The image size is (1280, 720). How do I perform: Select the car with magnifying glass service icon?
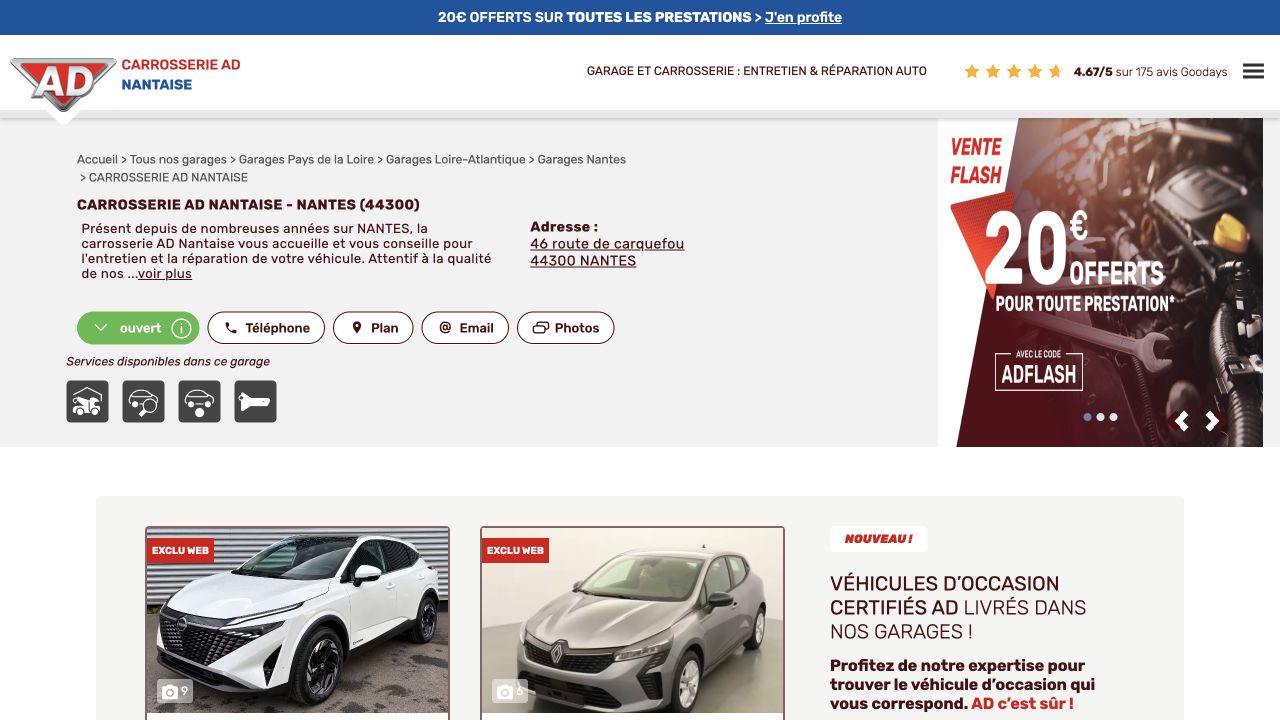(144, 402)
